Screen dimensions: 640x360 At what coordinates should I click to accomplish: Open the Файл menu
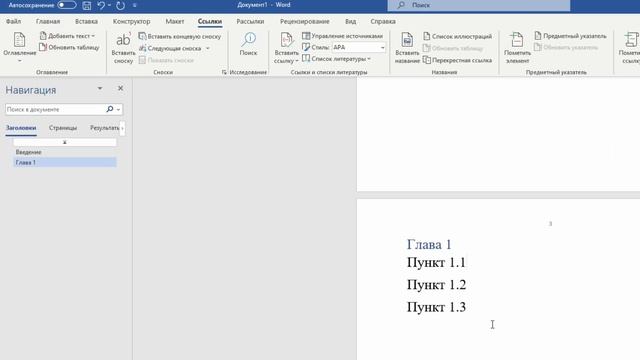coord(13,21)
